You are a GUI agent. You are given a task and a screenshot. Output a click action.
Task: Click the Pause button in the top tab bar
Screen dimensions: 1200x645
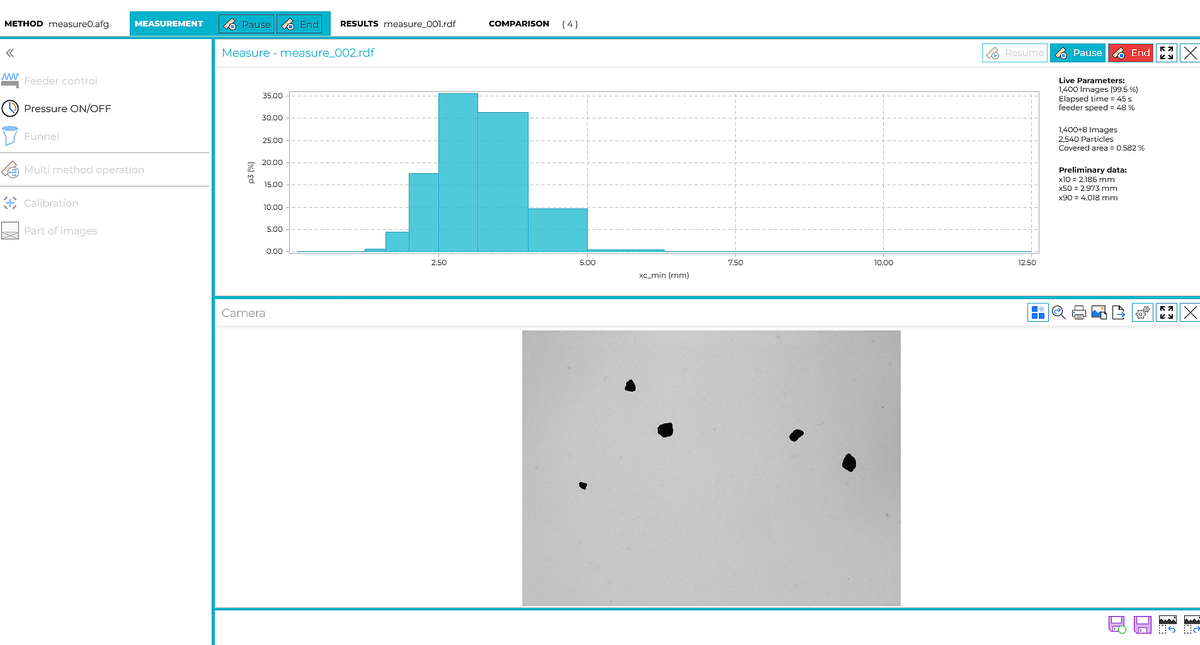pyautogui.click(x=246, y=24)
